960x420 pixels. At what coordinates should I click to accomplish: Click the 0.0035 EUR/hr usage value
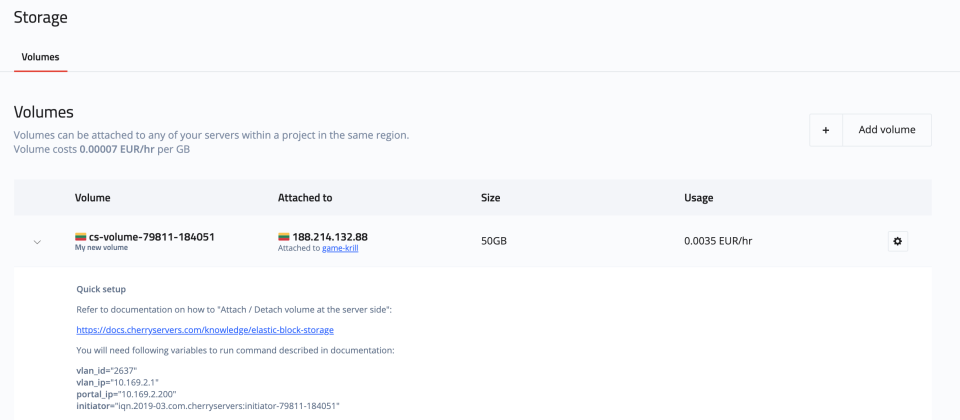[x=718, y=242]
